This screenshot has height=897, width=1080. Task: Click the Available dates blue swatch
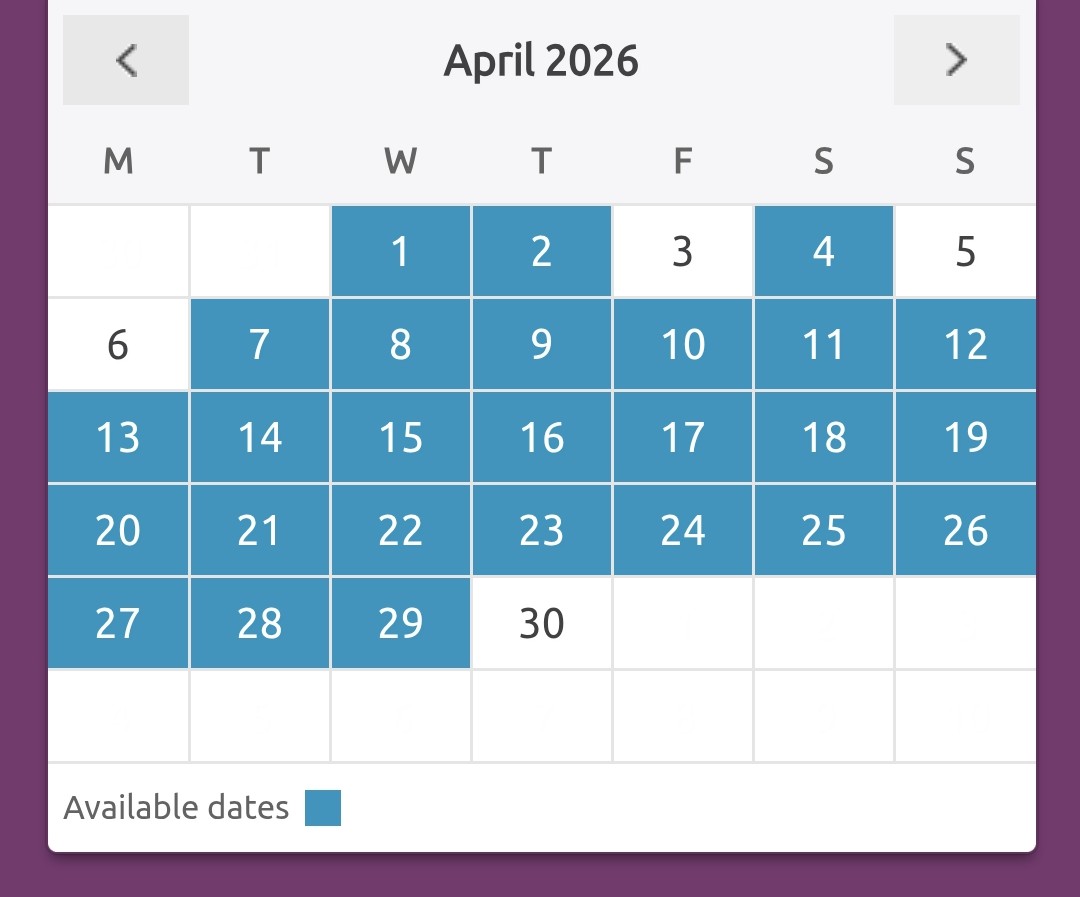click(x=323, y=808)
